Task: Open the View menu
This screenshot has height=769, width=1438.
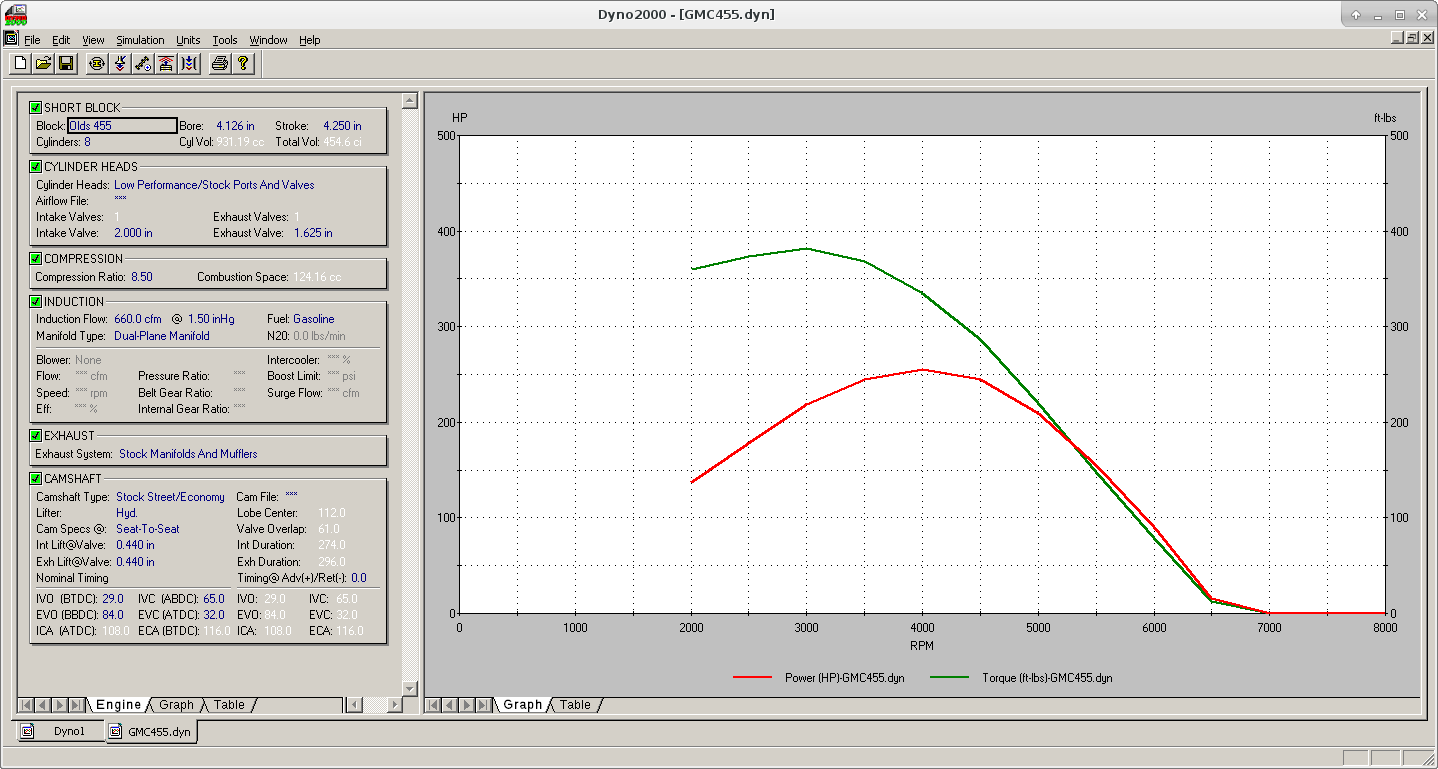Action: (x=93, y=40)
